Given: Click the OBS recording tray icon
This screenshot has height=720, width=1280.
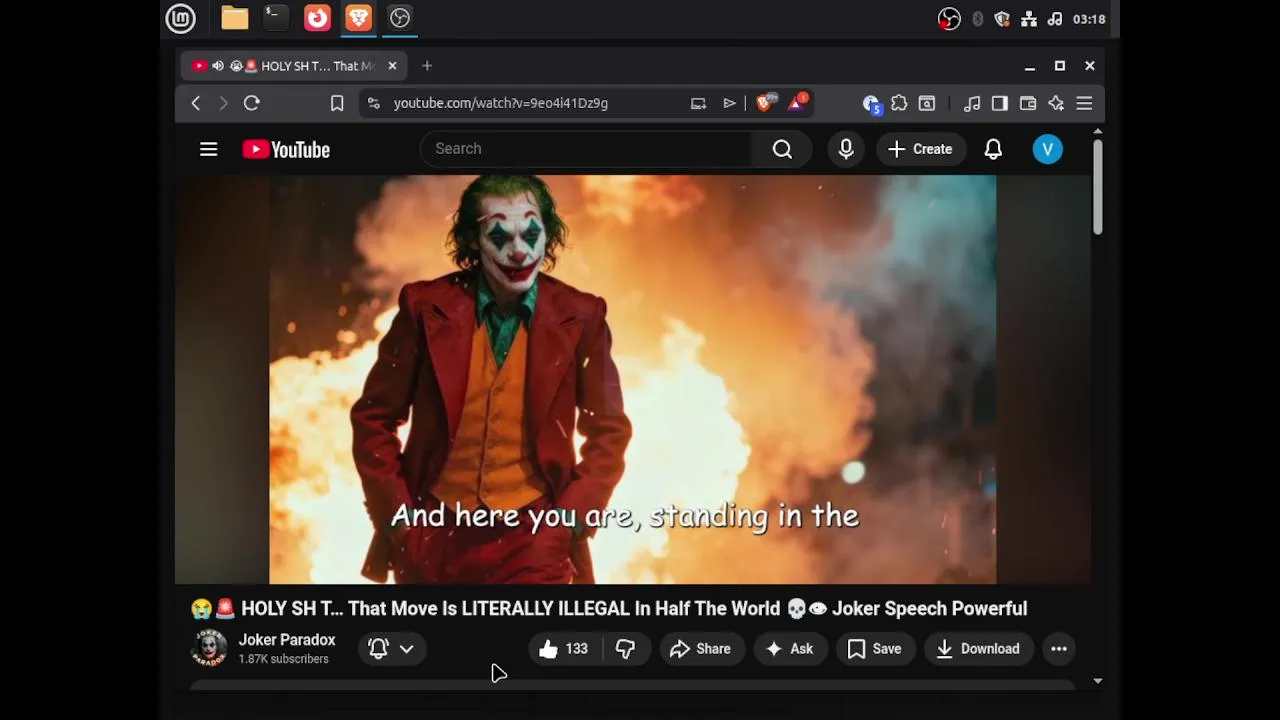Looking at the screenshot, I should click(949, 19).
